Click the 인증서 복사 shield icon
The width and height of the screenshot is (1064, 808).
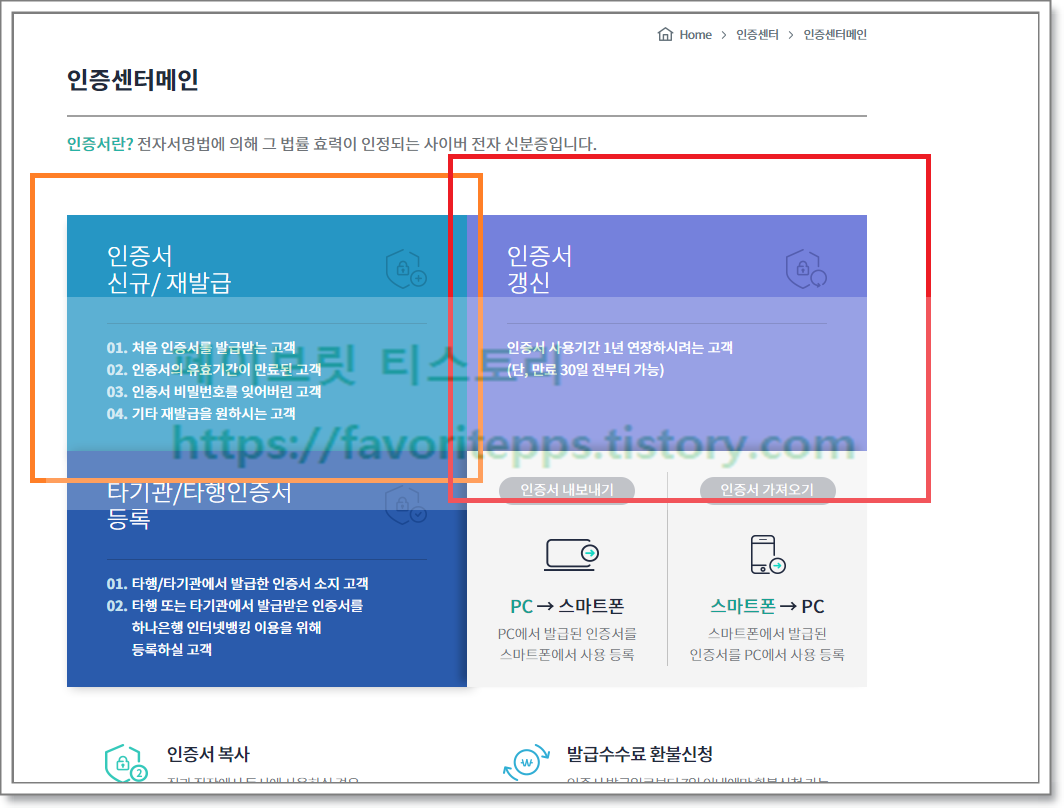(126, 763)
